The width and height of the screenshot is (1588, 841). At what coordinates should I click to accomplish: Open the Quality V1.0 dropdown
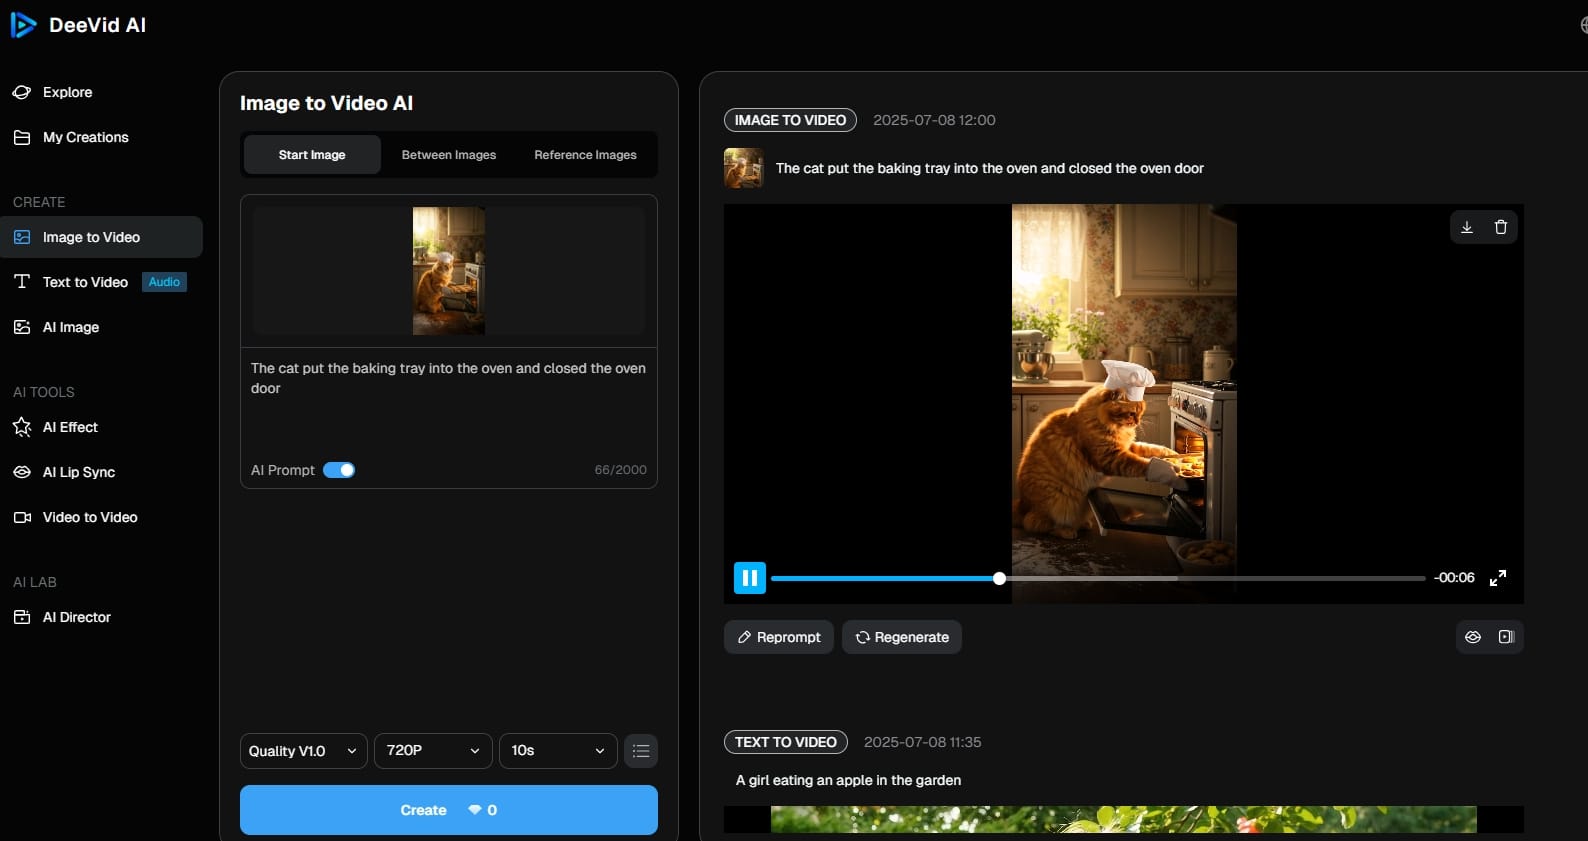tap(304, 751)
